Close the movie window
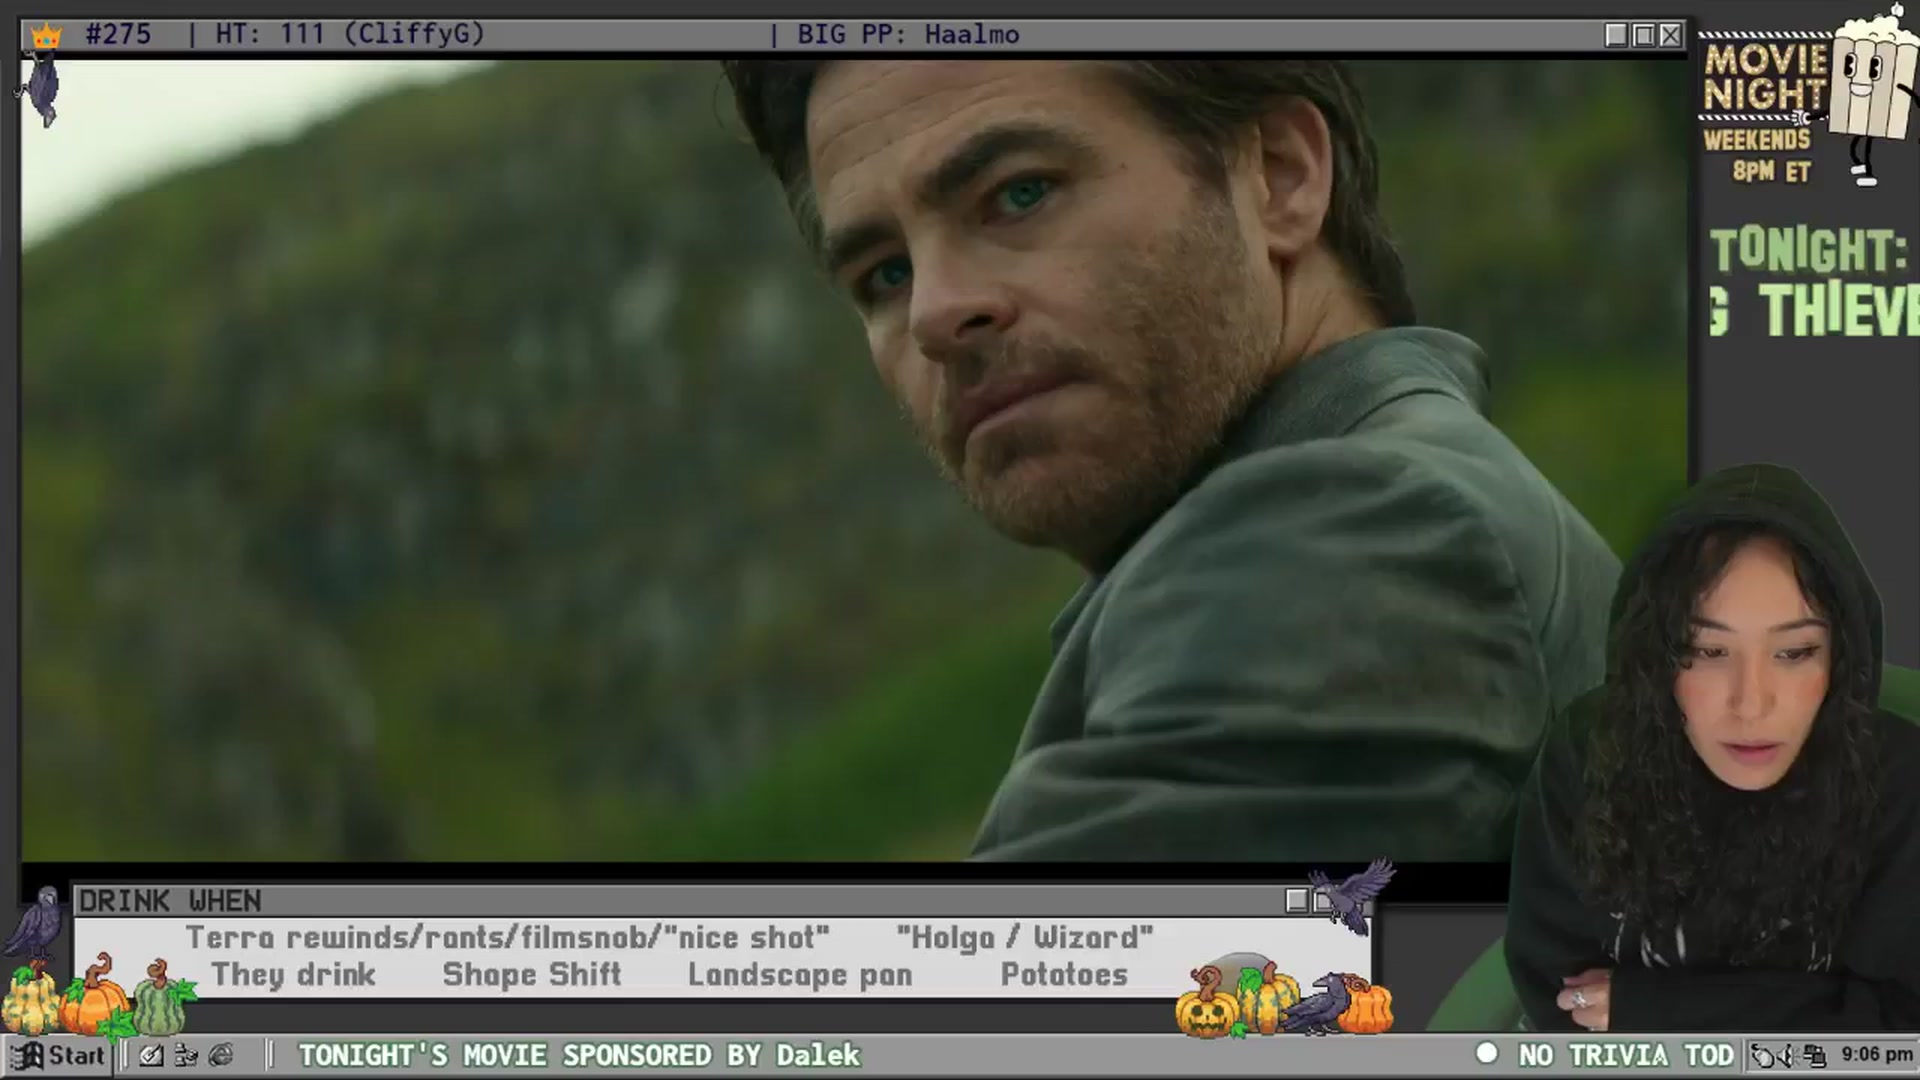 pyautogui.click(x=1670, y=35)
